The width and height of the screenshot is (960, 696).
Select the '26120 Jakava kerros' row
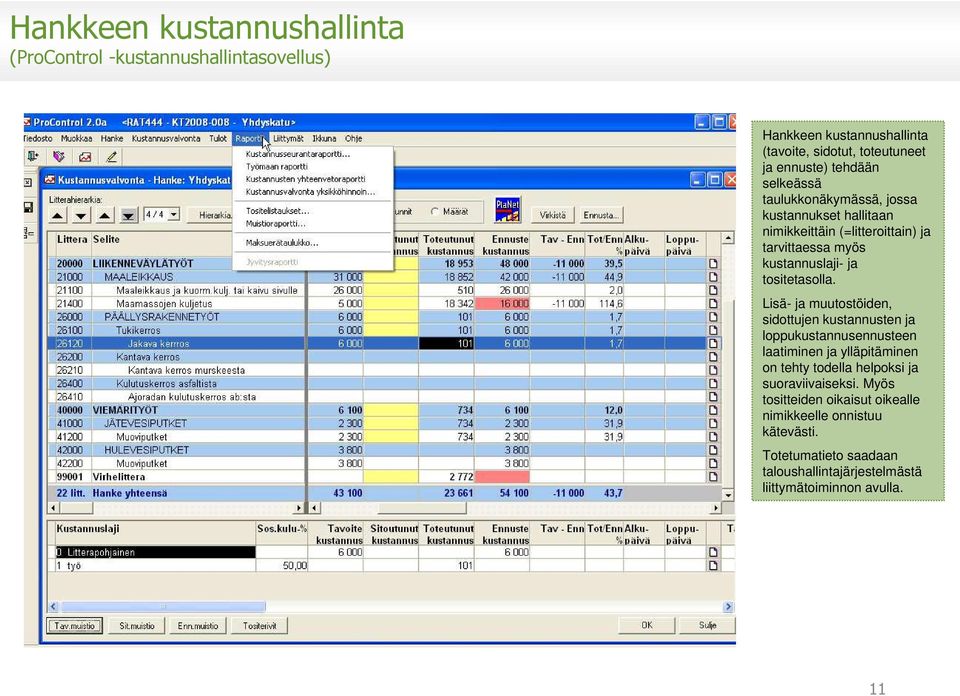(384, 343)
